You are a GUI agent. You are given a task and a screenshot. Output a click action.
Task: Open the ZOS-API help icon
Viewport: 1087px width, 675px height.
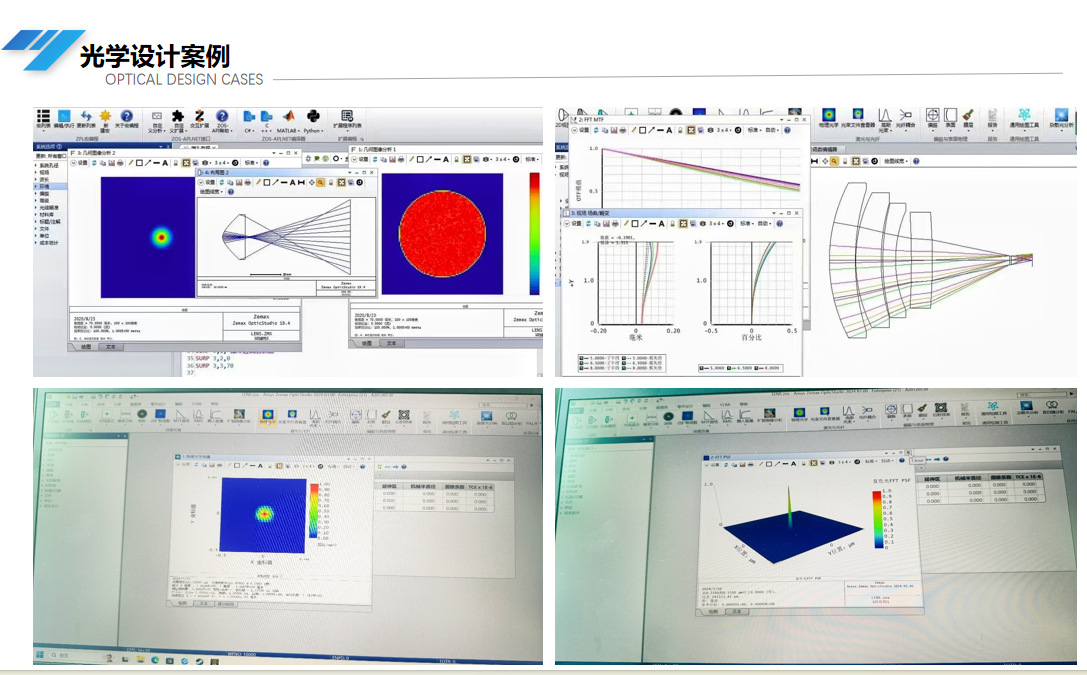(222, 116)
